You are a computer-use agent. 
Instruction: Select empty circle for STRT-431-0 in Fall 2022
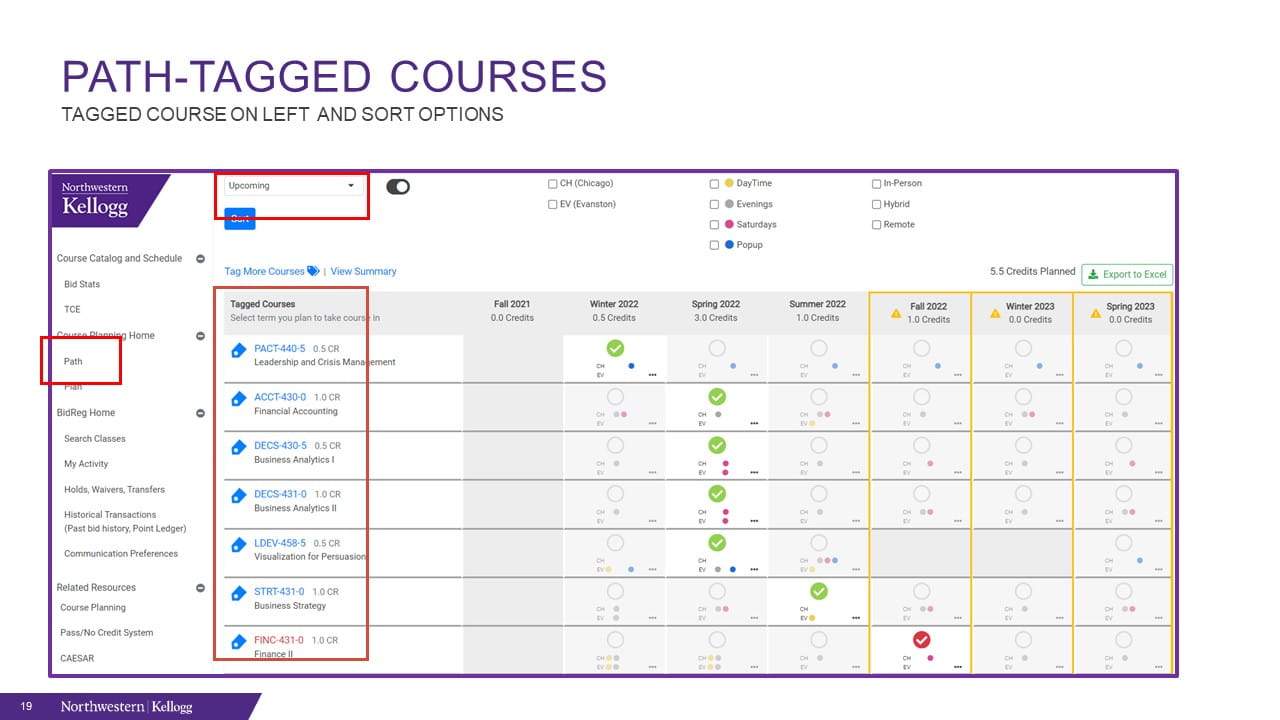(922, 591)
